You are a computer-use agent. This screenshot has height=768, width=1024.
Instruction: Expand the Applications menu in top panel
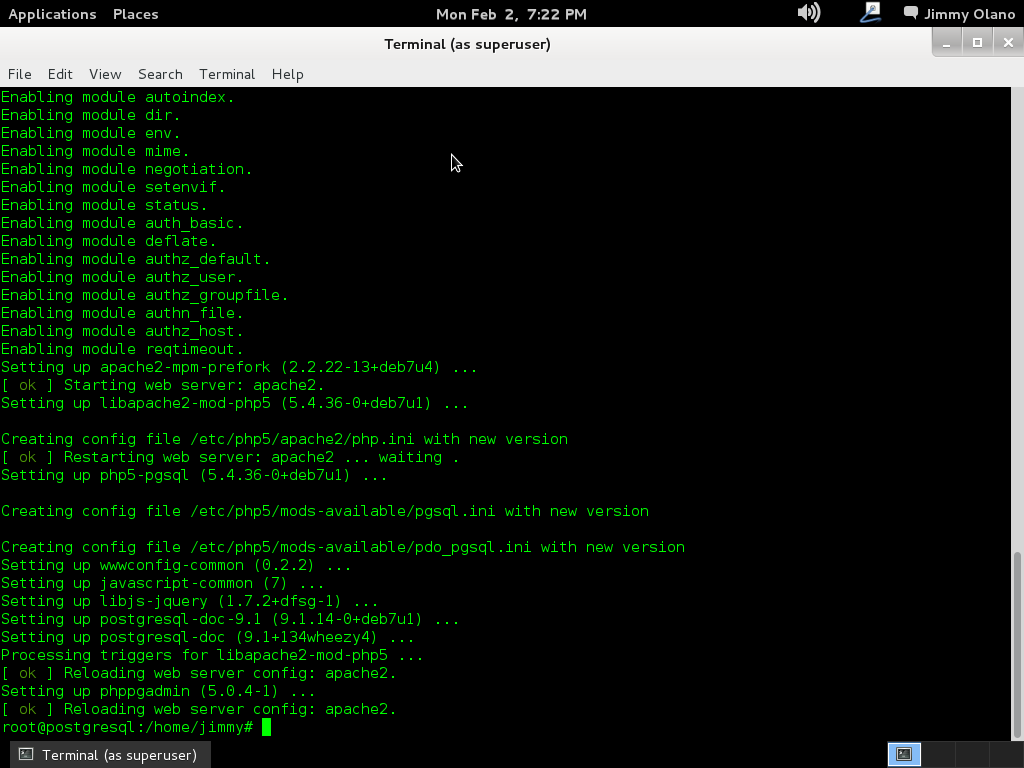(x=52, y=14)
